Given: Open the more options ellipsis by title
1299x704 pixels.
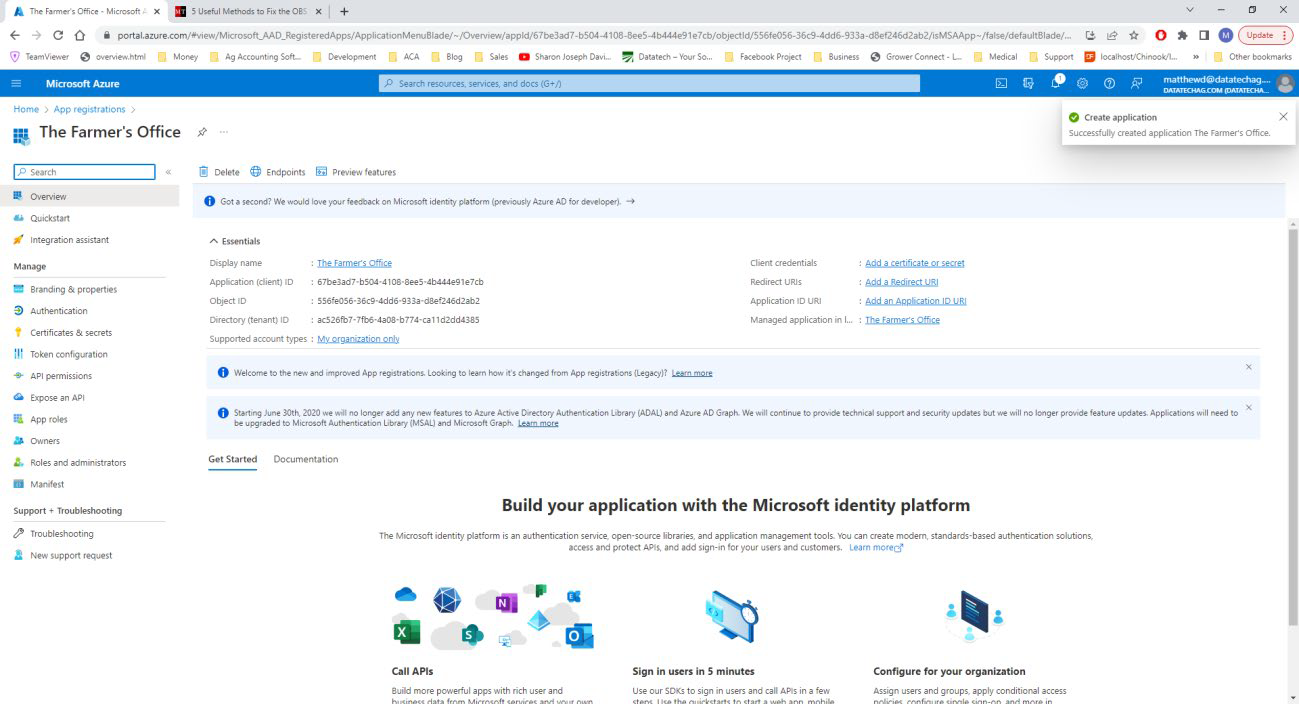Looking at the screenshot, I should click(x=224, y=132).
